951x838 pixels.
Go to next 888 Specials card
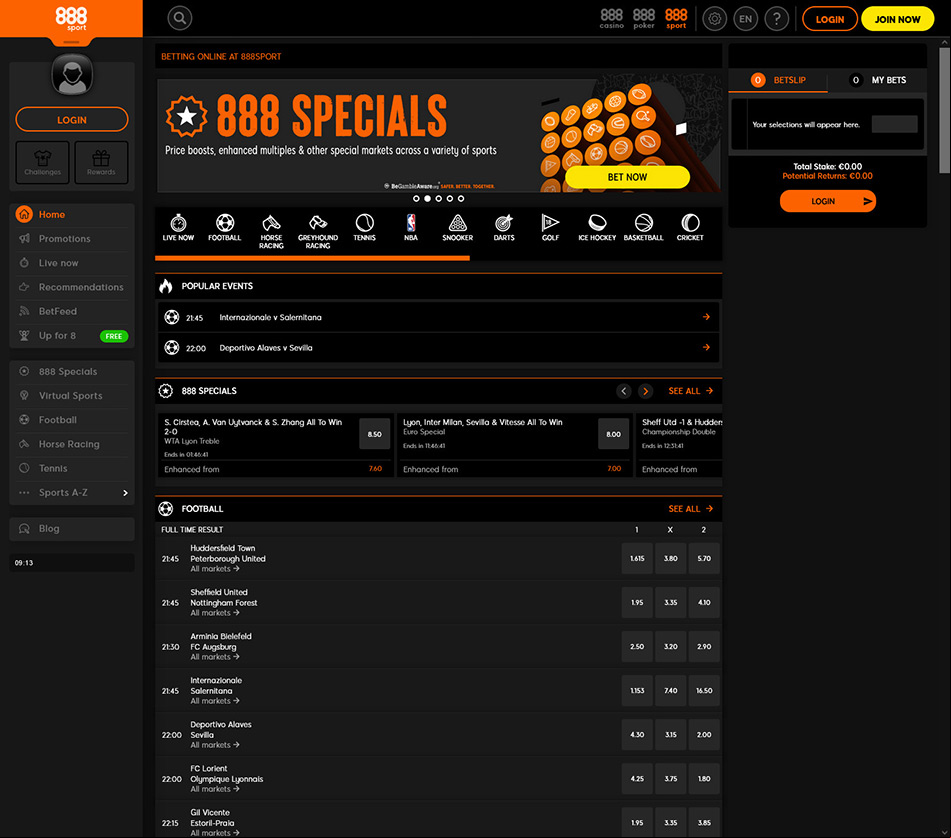[645, 391]
